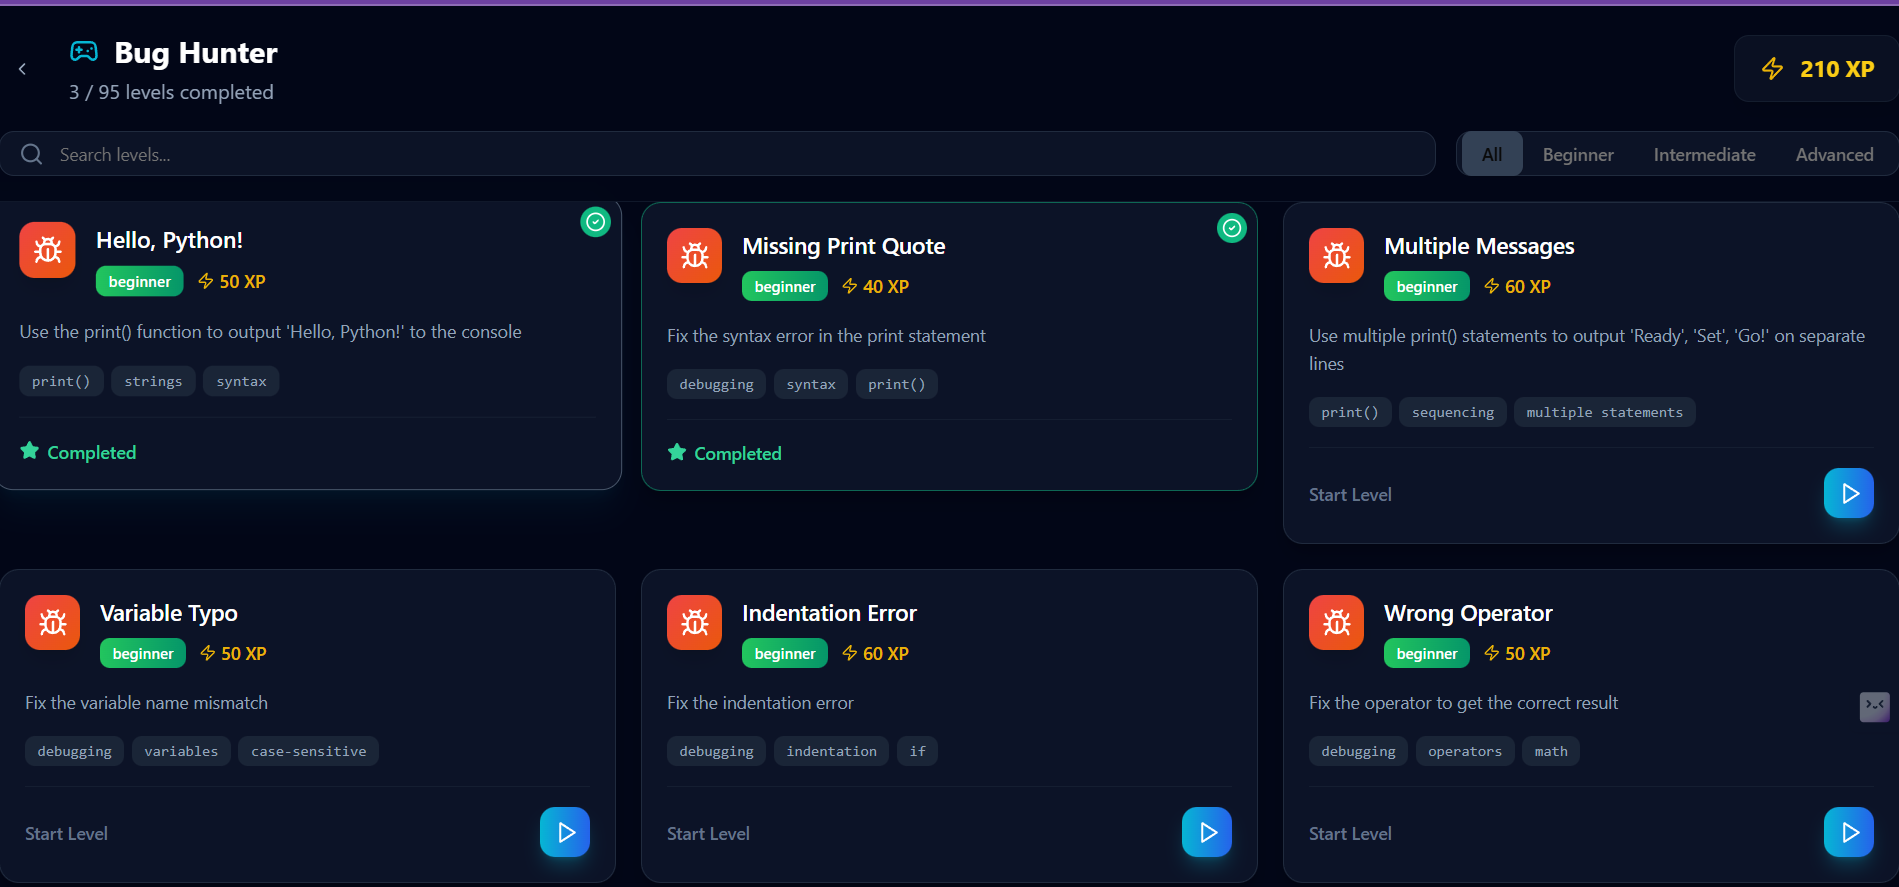Click the 'sequencing' tag on Multiple Messages

1453,412
